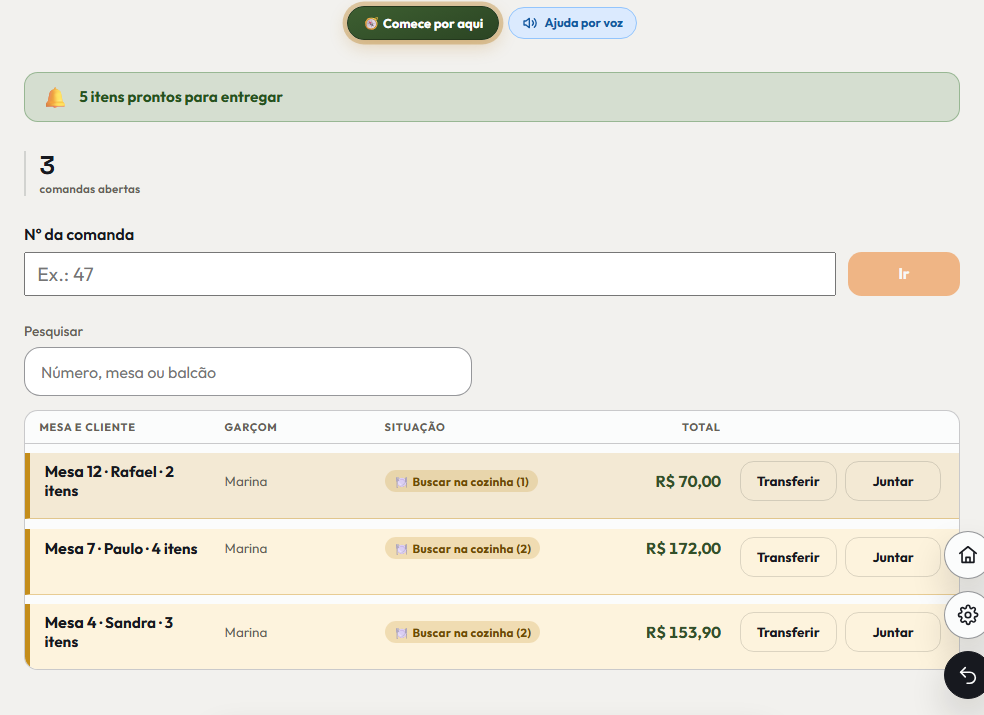Click Marina in the Mesa 7 row
This screenshot has width=984, height=715.
246,549
